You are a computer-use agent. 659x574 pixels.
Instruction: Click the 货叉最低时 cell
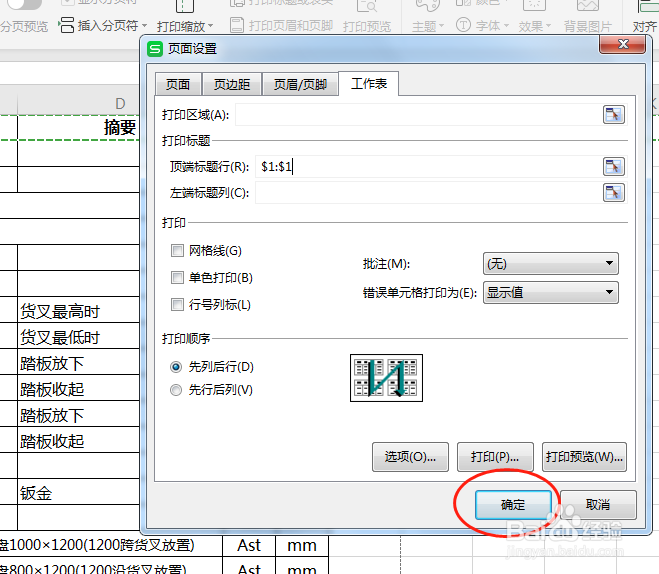click(x=78, y=336)
